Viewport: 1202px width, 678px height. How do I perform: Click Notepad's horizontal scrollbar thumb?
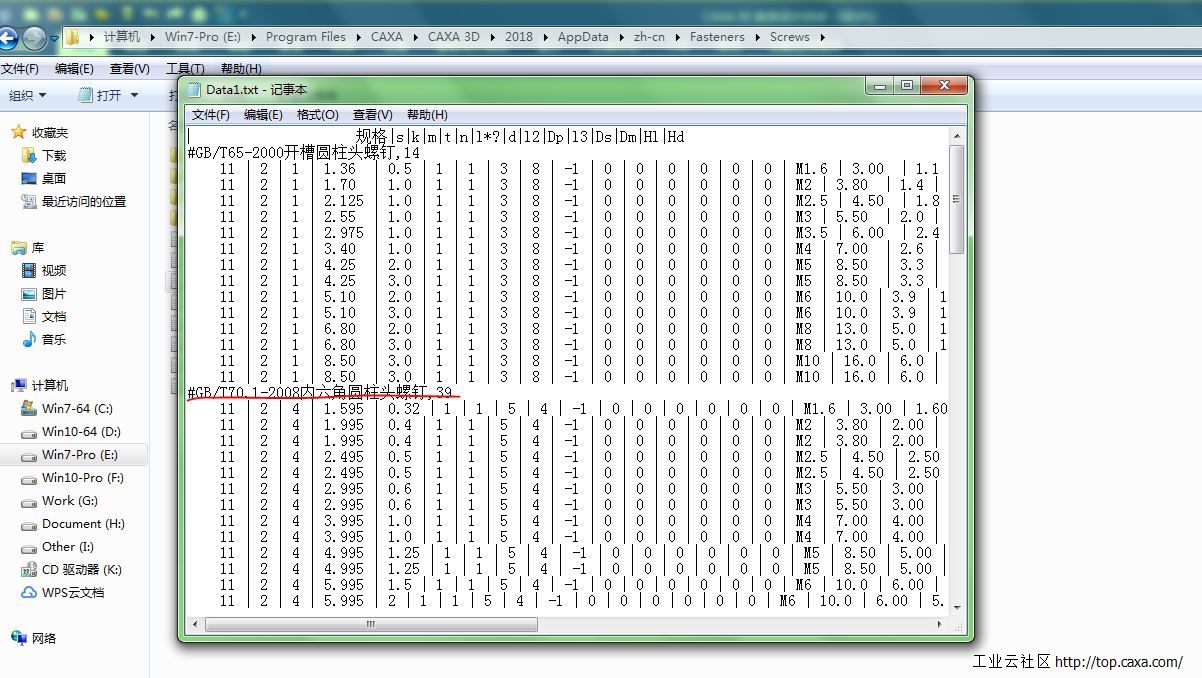[x=370, y=624]
